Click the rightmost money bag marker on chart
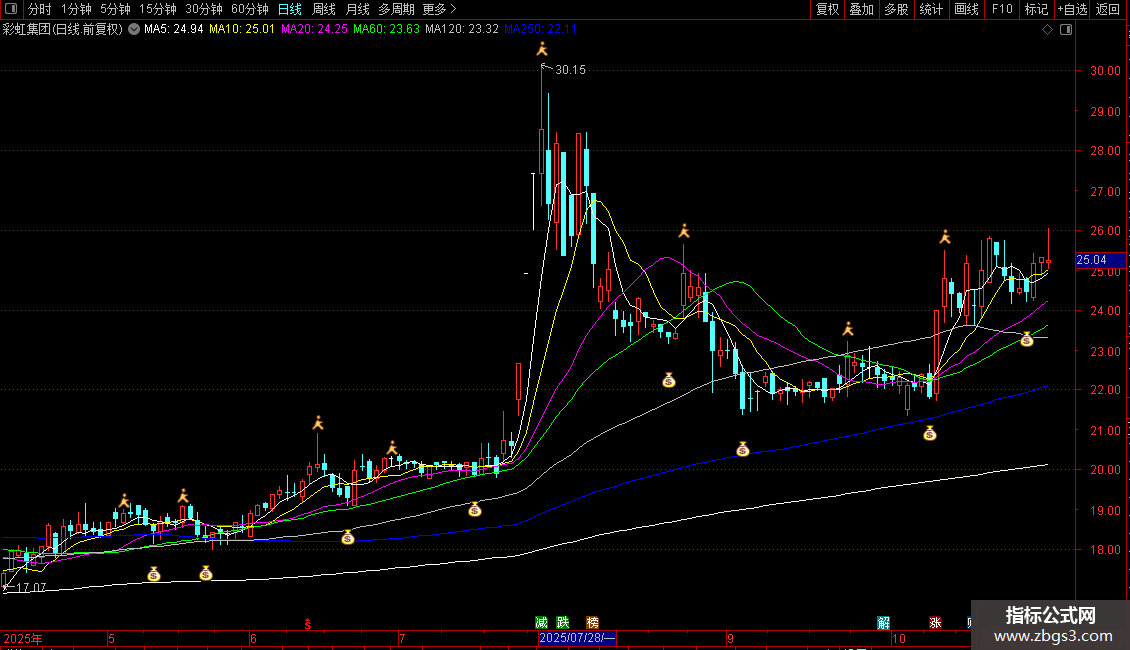Image resolution: width=1130 pixels, height=650 pixels. 1026,340
